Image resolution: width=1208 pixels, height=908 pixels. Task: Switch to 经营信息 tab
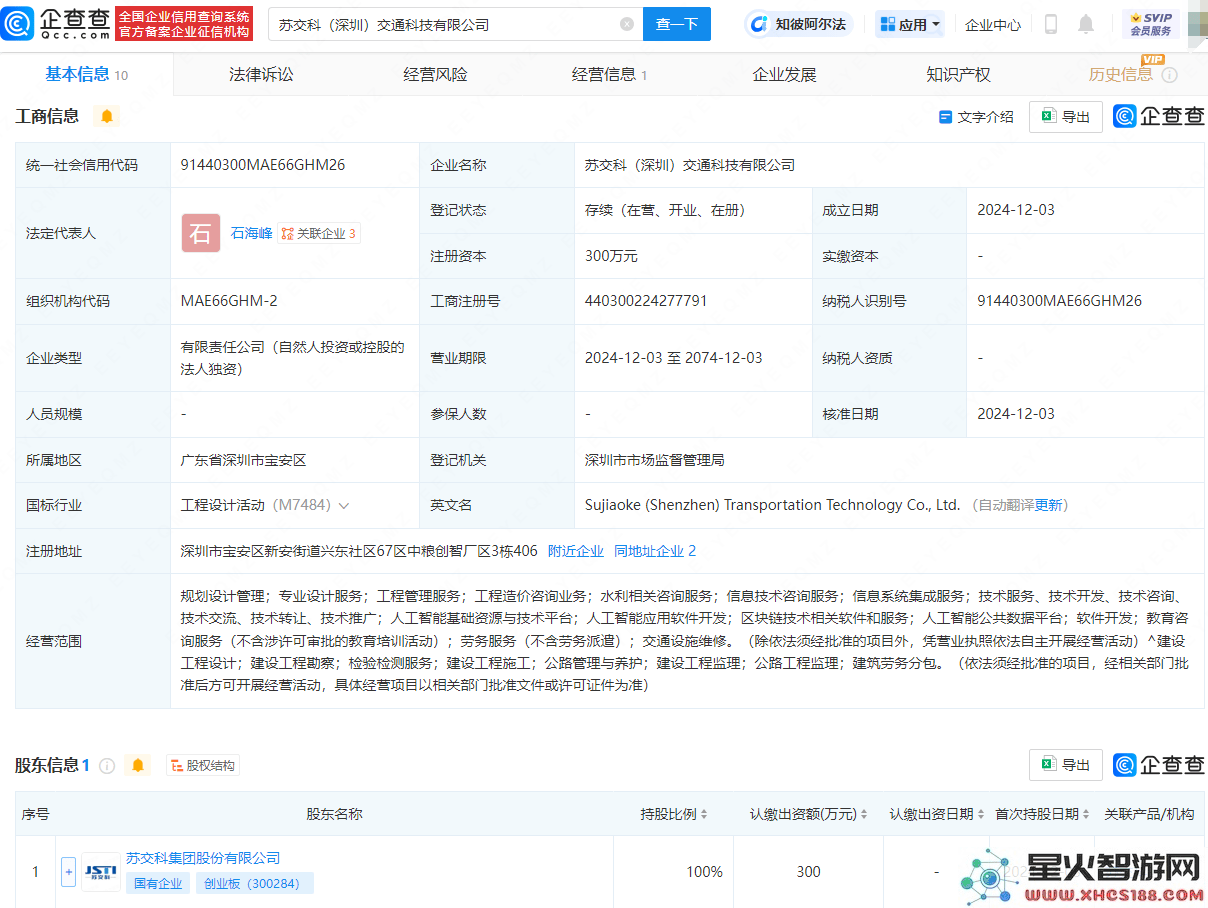pos(609,74)
